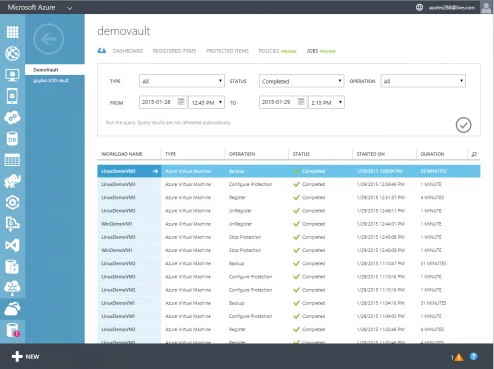Screen dimensions: 494x369
Task: Switch to the JOBS preview tab
Action: click(321, 51)
